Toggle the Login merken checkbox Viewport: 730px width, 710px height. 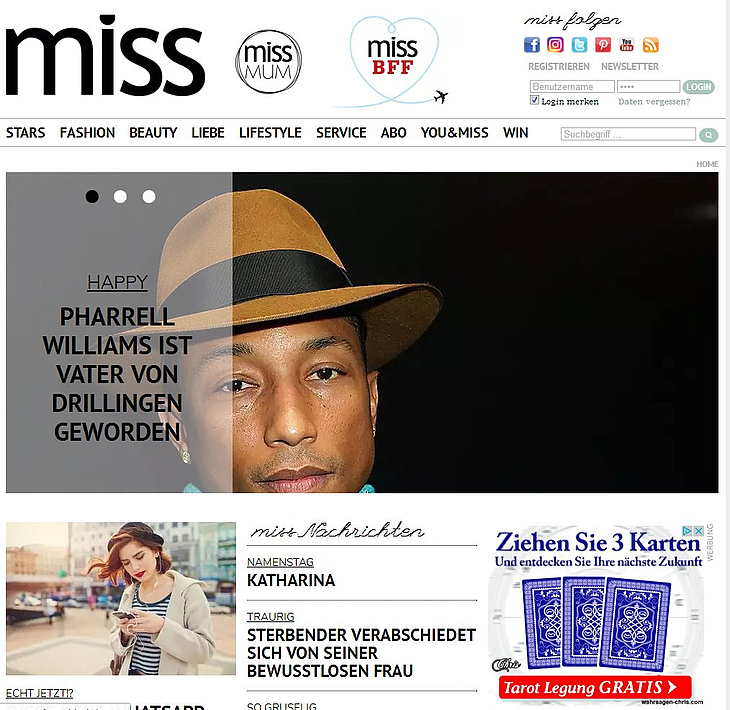click(x=534, y=100)
